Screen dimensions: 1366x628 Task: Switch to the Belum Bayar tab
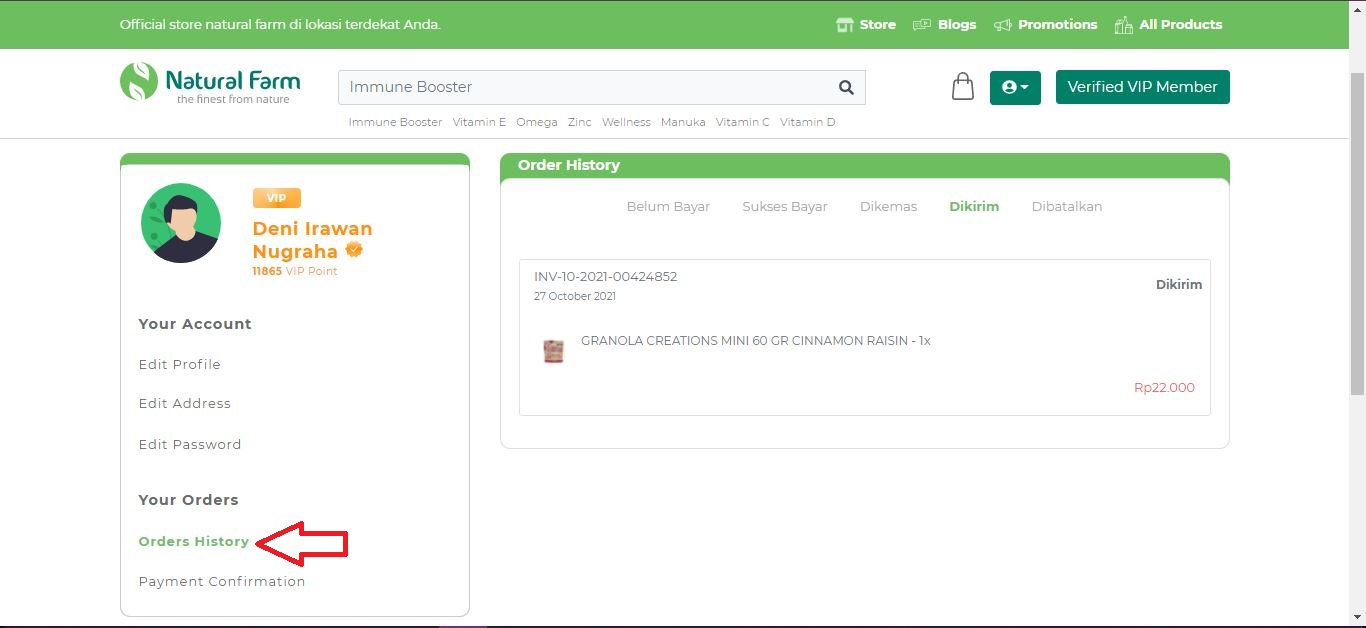pyautogui.click(x=668, y=207)
